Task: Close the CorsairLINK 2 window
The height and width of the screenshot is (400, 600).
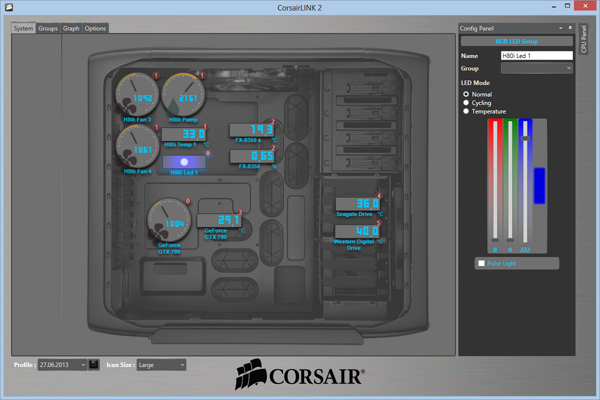Action: [x=585, y=6]
